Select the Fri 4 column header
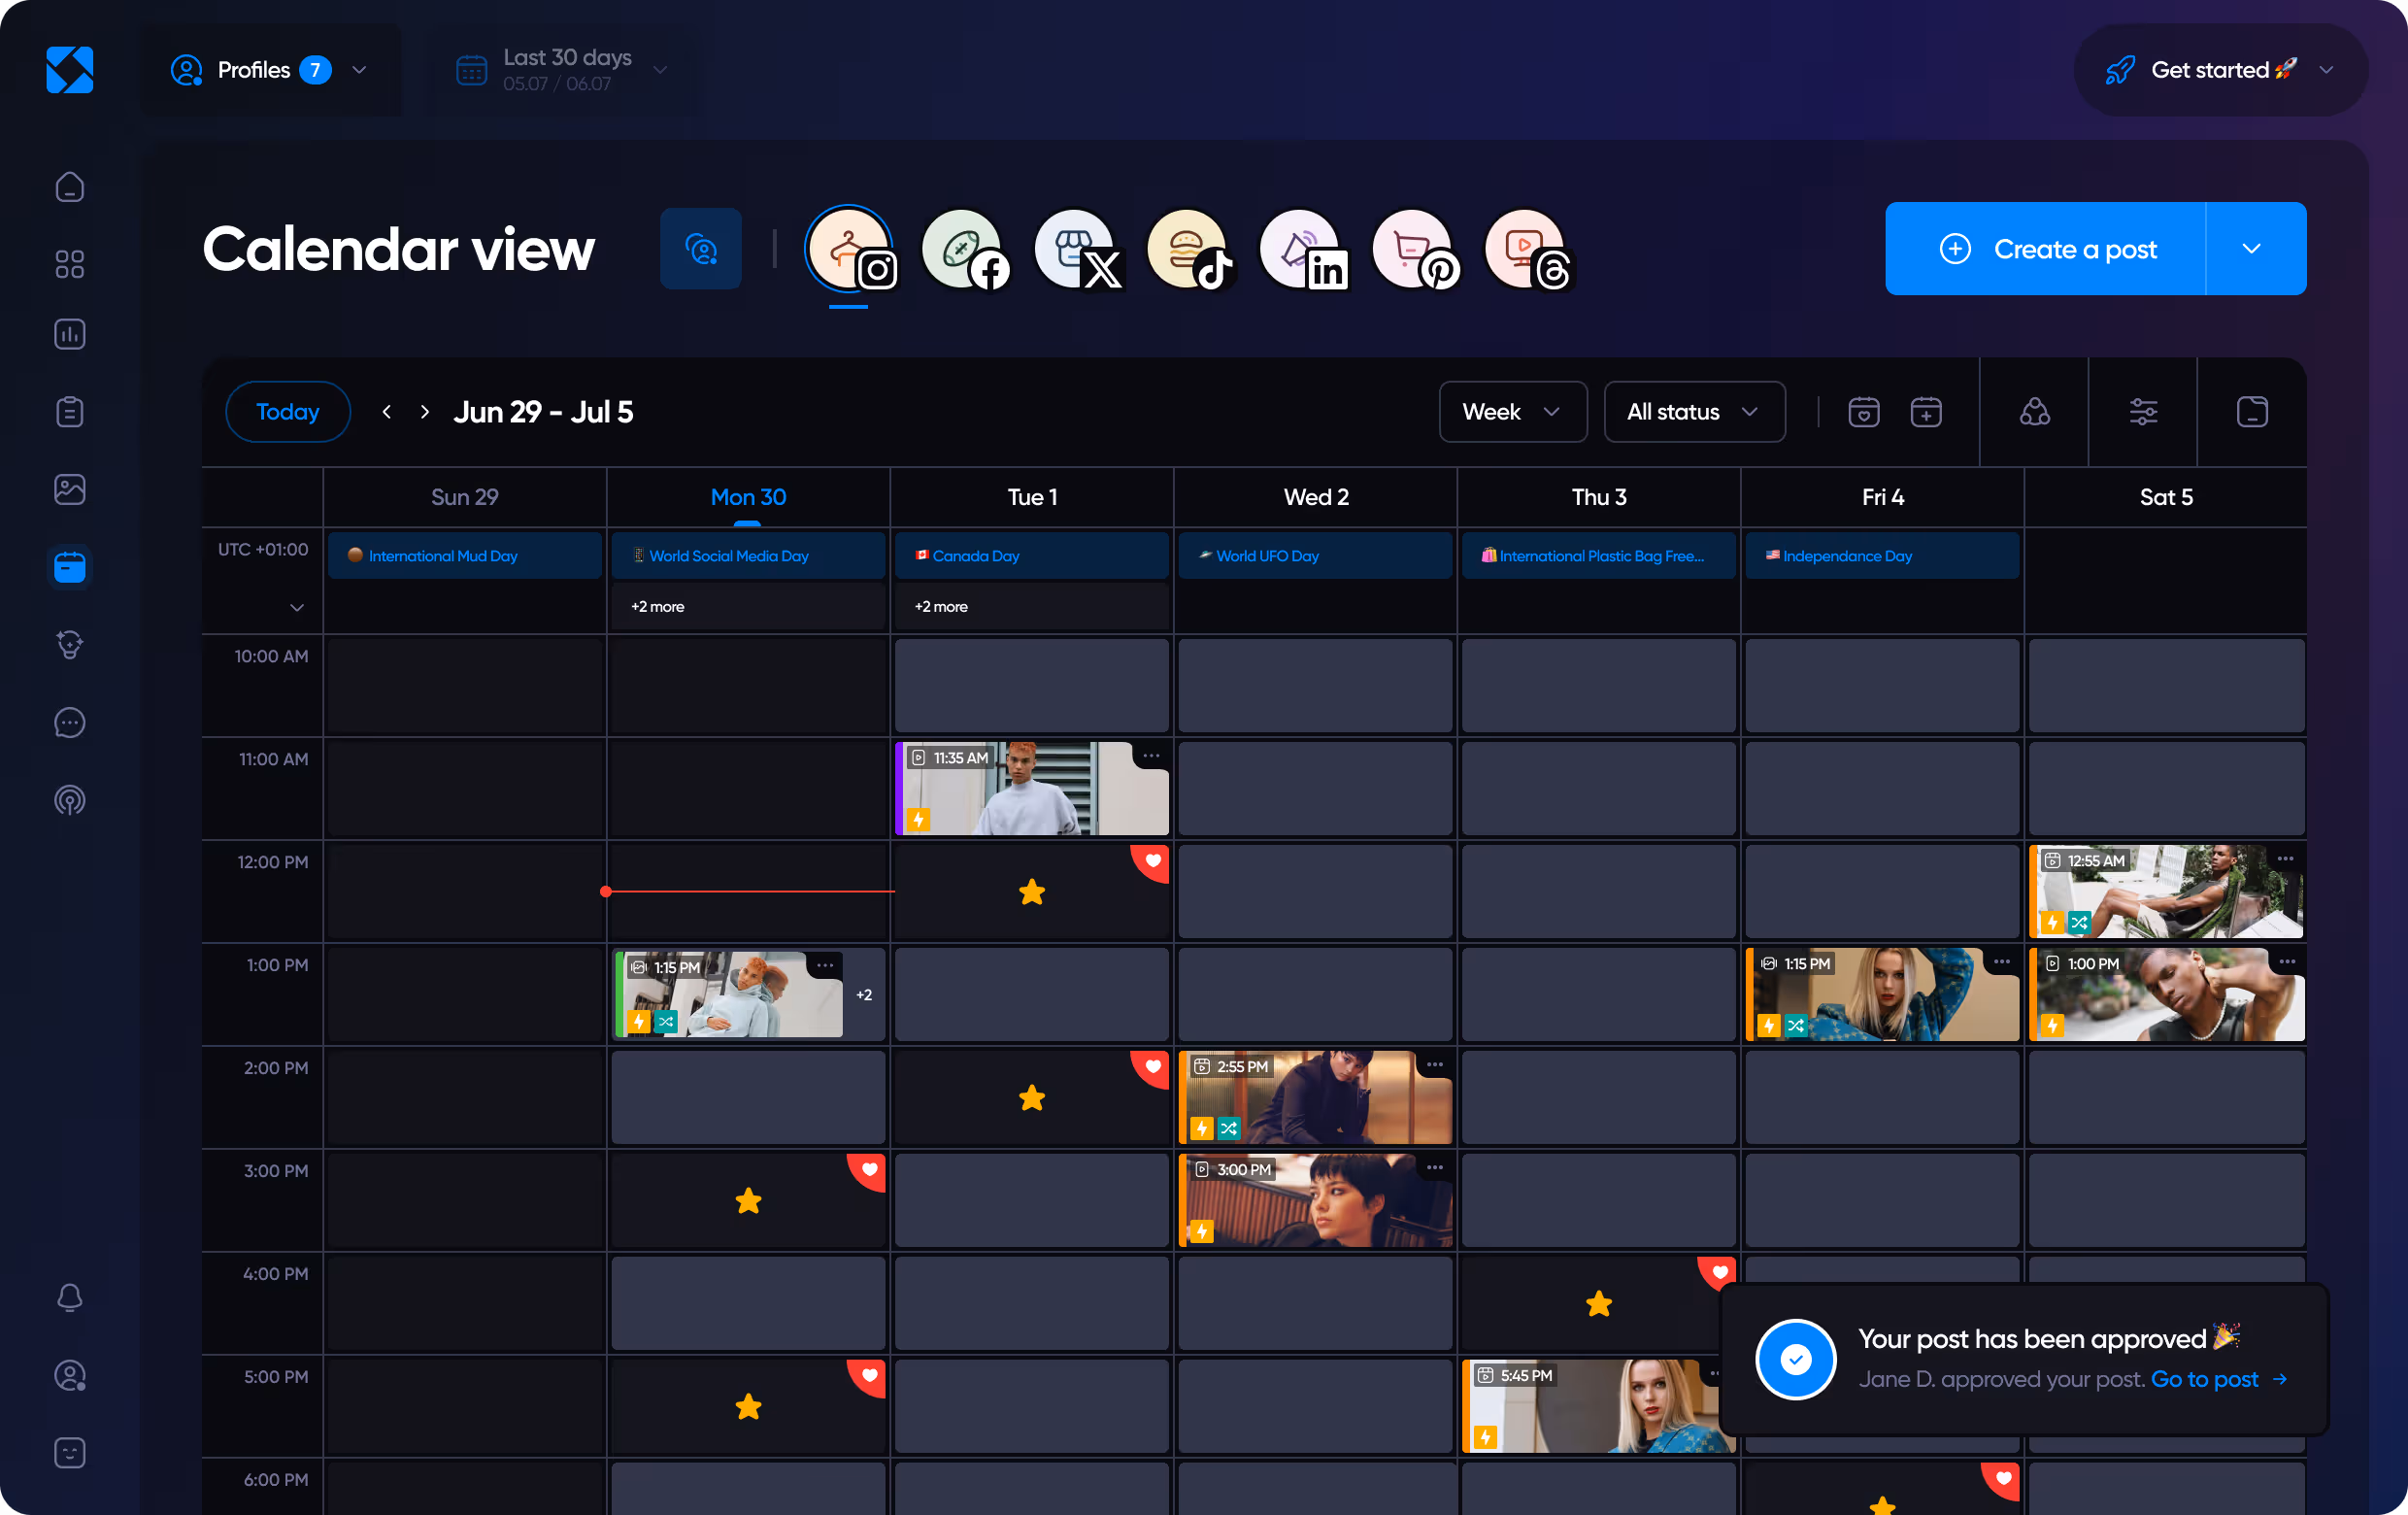The width and height of the screenshot is (2408, 1515). coord(1883,497)
